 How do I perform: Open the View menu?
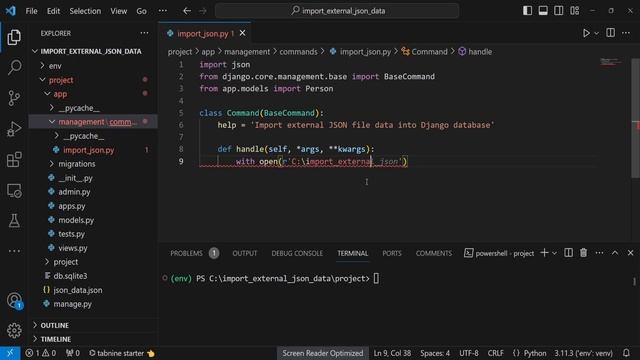click(x=118, y=11)
